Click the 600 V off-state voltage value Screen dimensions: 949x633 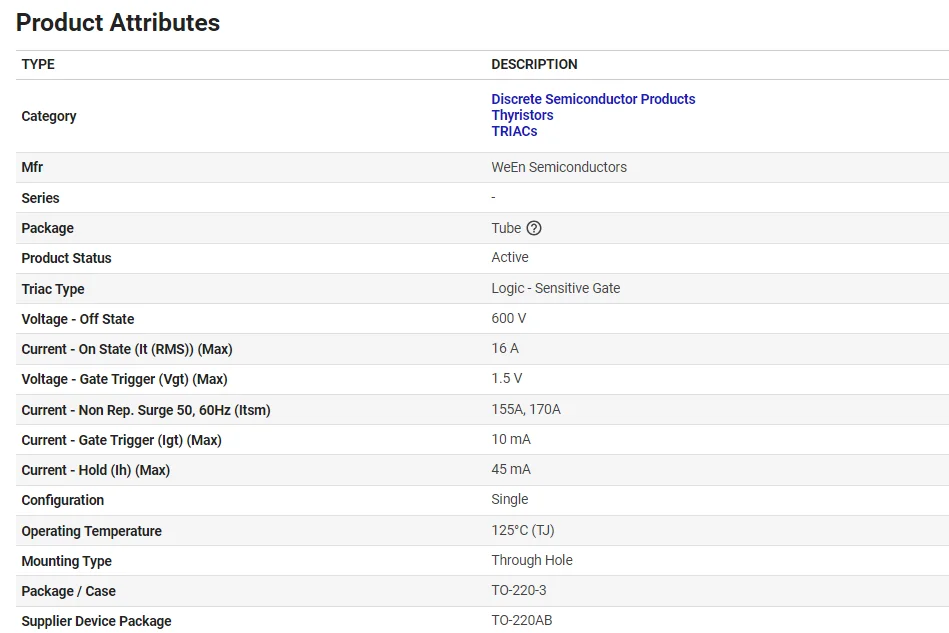coord(509,318)
